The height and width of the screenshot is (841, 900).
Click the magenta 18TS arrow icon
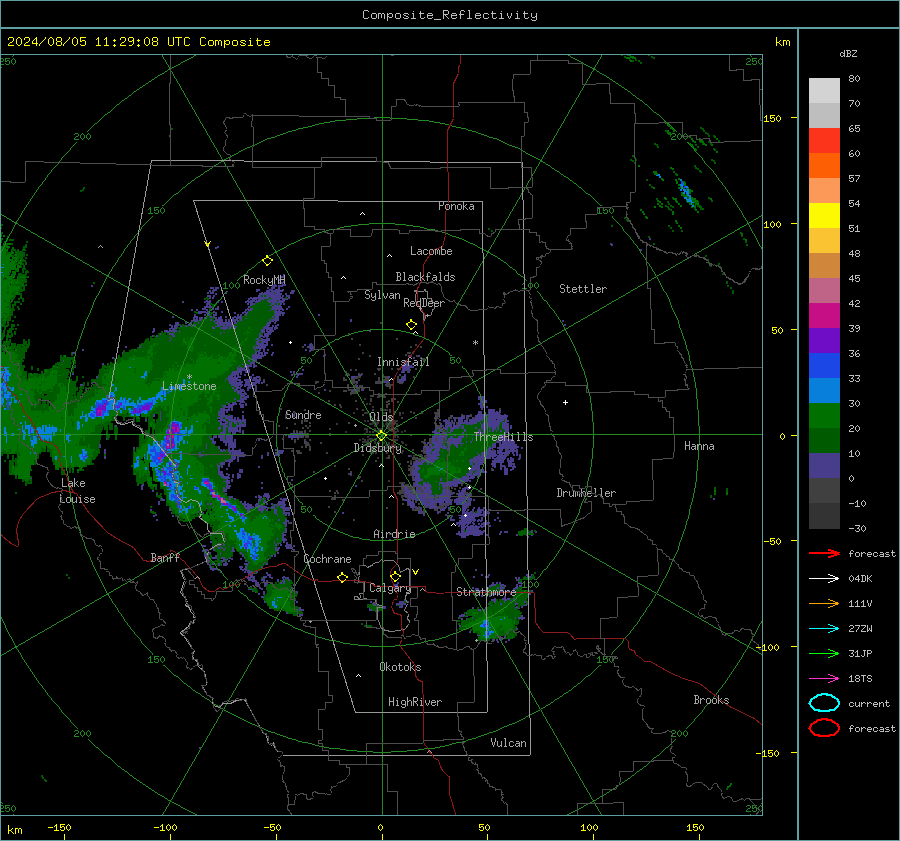click(824, 679)
